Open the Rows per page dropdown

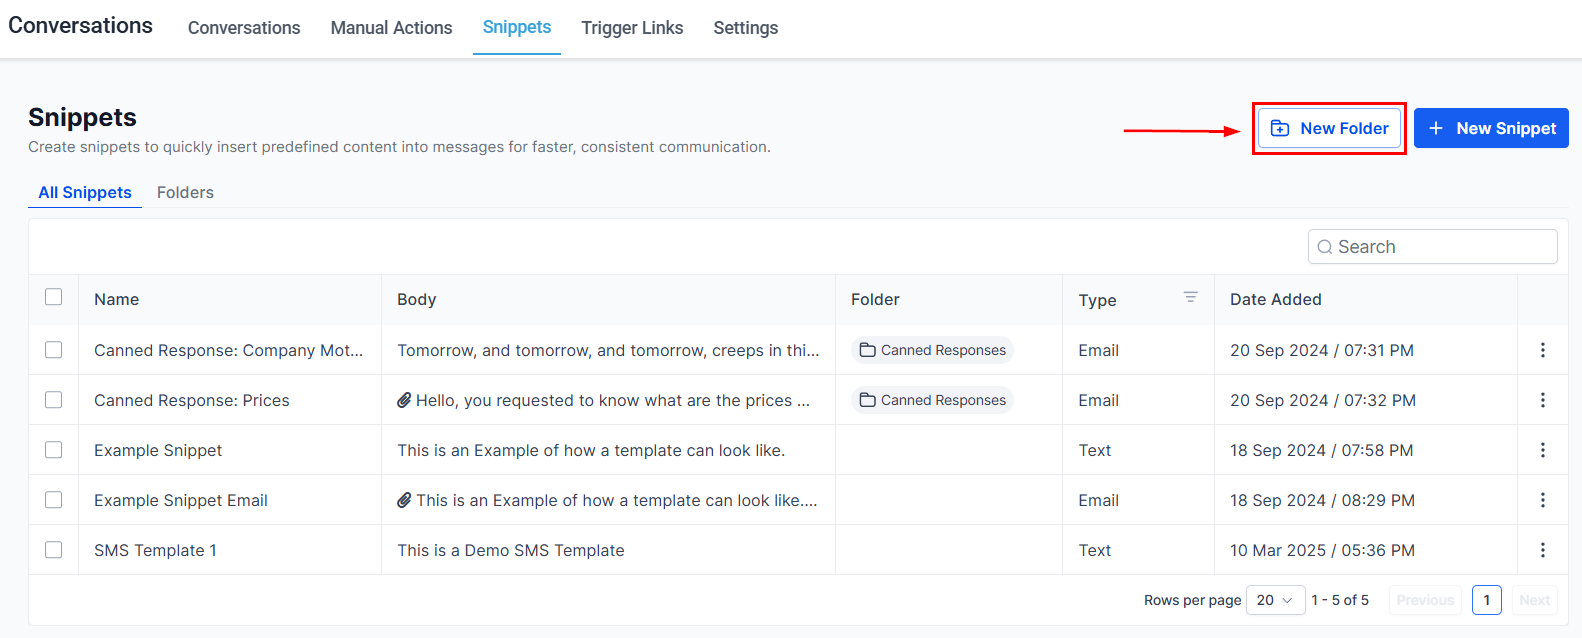point(1275,600)
